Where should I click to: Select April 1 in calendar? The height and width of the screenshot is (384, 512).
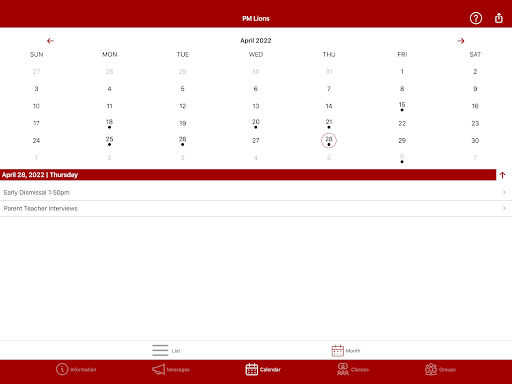click(x=402, y=71)
